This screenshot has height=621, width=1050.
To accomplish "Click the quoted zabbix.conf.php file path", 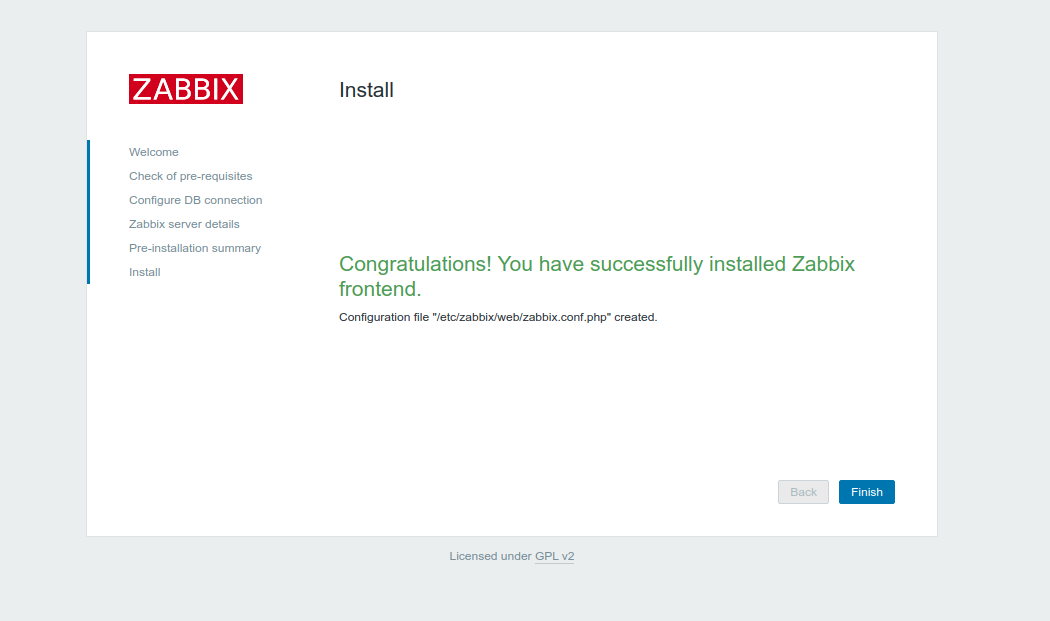I will [x=522, y=318].
